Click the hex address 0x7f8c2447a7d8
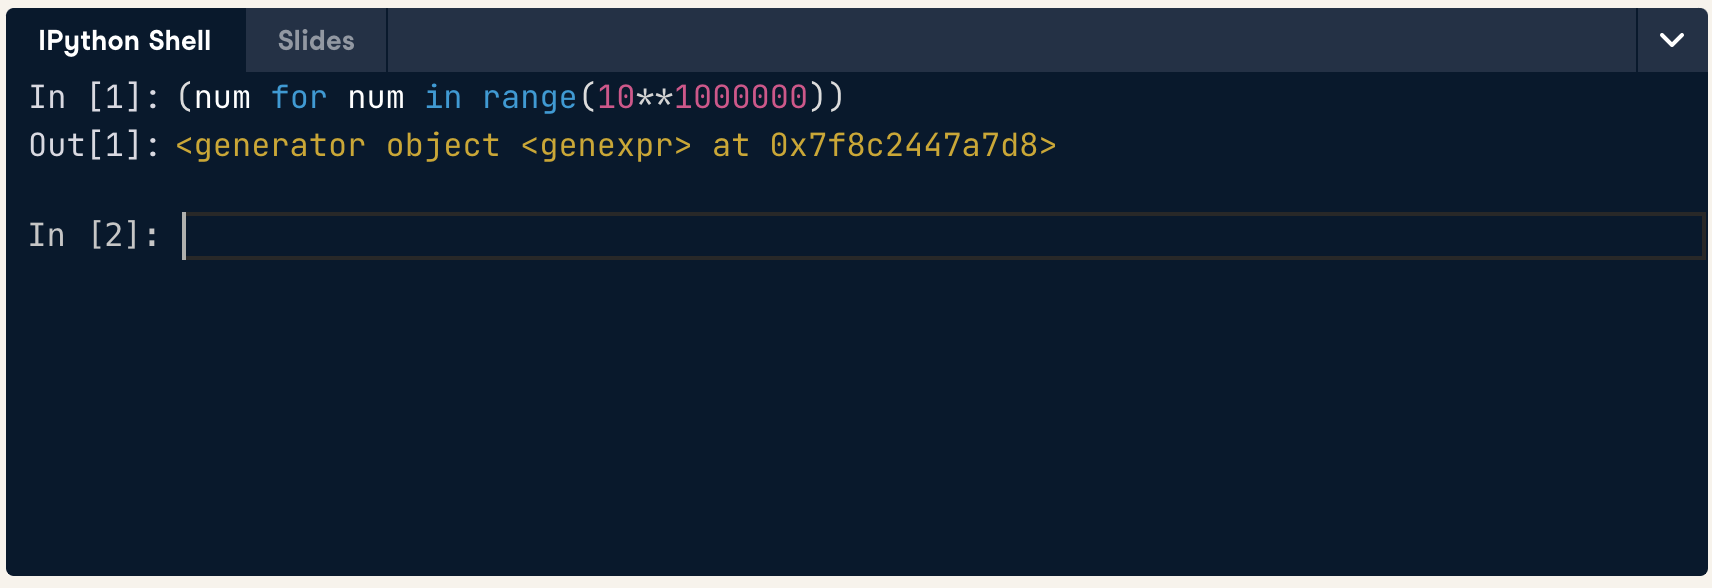Screen dimensions: 1712x588 coord(904,145)
